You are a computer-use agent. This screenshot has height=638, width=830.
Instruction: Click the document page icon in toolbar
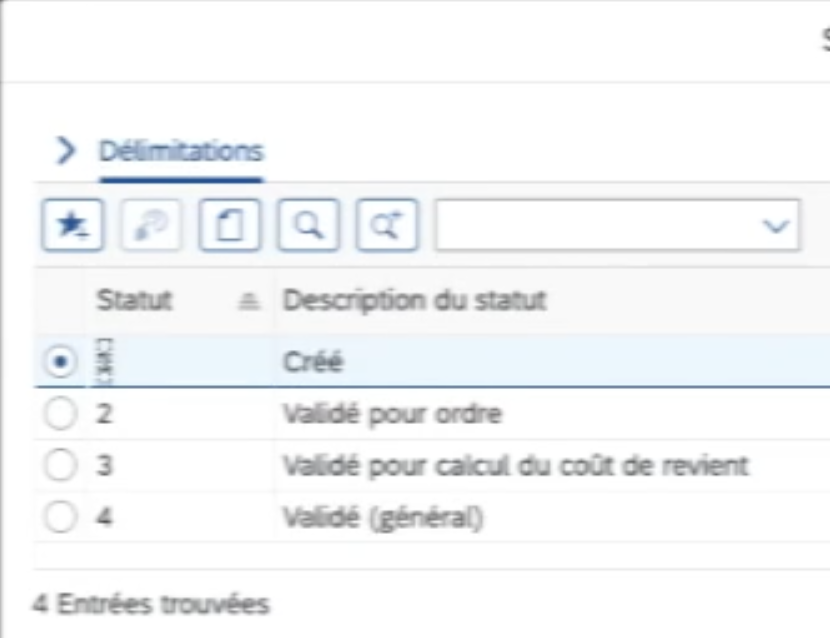coord(225,227)
